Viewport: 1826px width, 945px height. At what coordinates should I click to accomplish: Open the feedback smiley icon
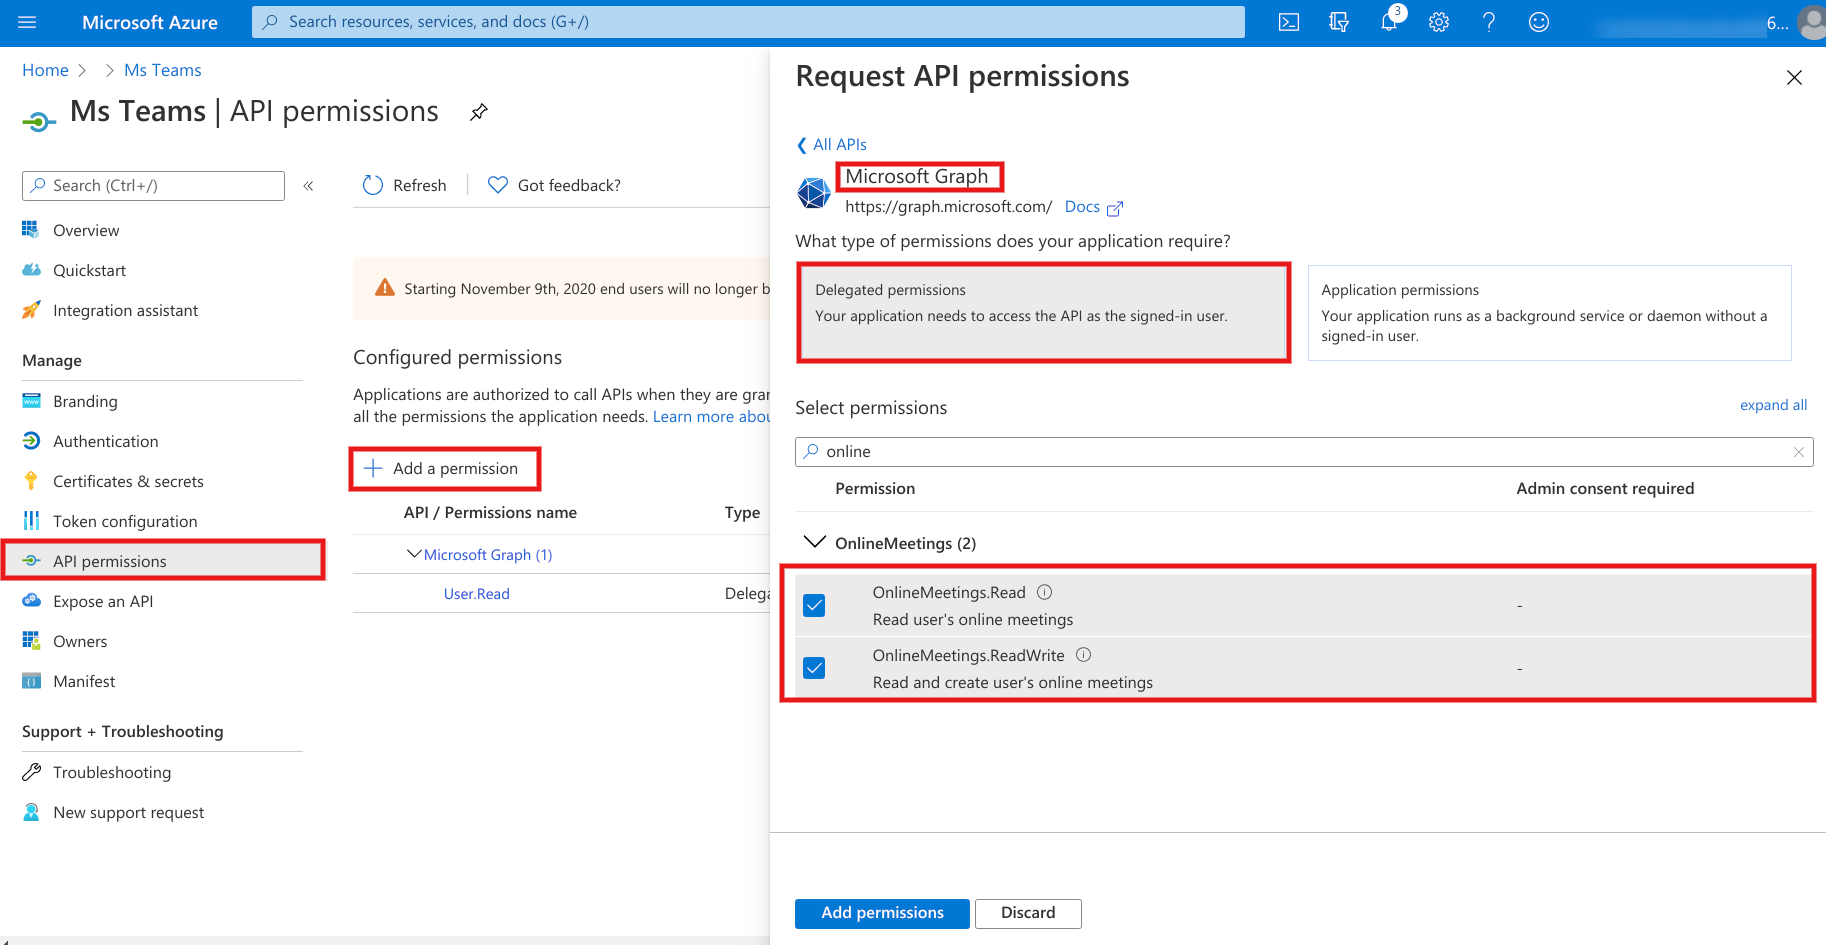(1539, 22)
